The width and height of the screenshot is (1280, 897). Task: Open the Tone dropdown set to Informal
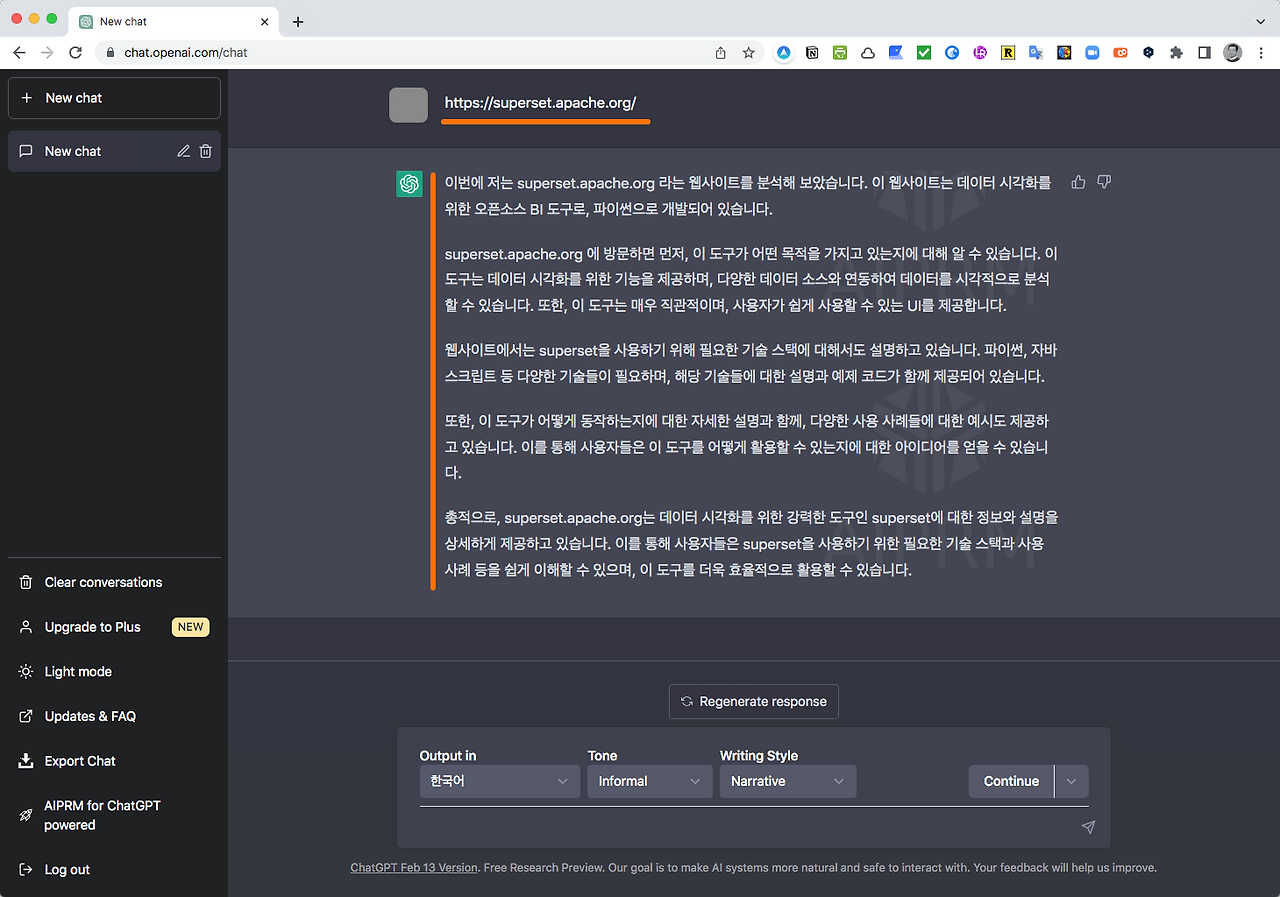click(649, 781)
